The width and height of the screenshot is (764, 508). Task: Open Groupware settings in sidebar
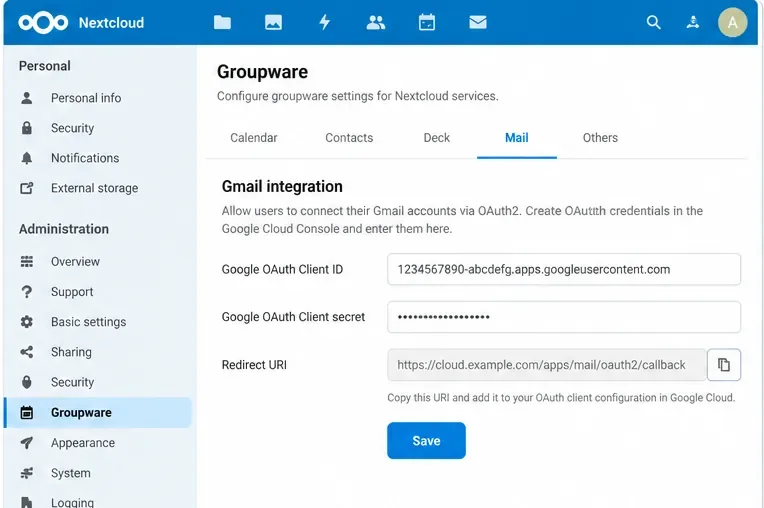point(97,413)
